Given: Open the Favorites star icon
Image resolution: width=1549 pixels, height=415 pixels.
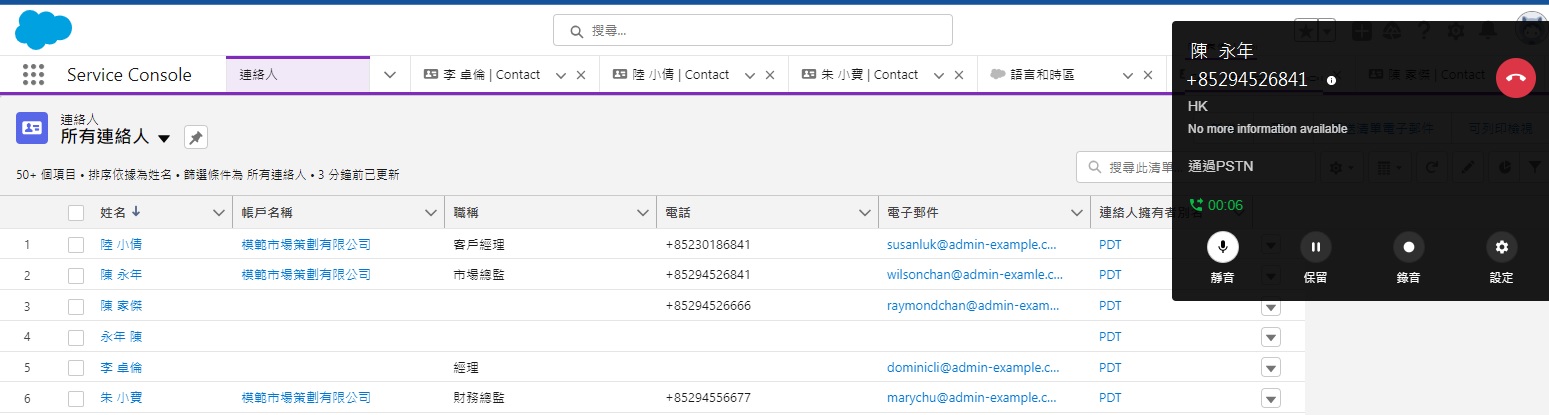Looking at the screenshot, I should 1305,31.
